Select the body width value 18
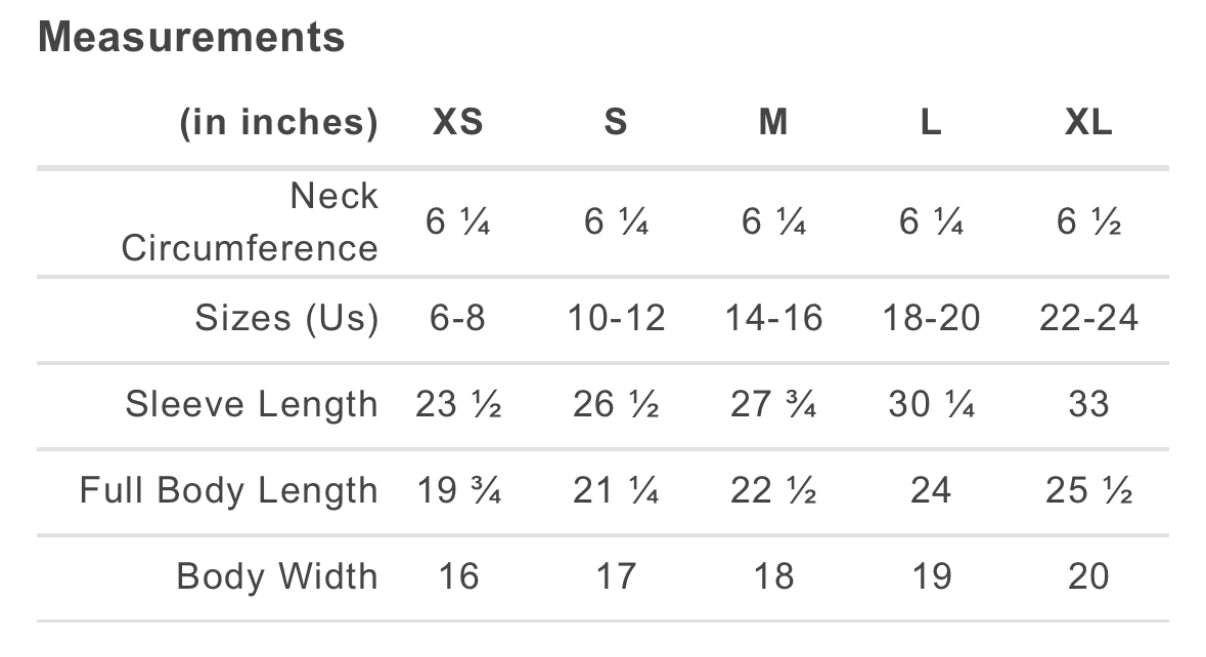The width and height of the screenshot is (1206, 657). pyautogui.click(x=773, y=577)
